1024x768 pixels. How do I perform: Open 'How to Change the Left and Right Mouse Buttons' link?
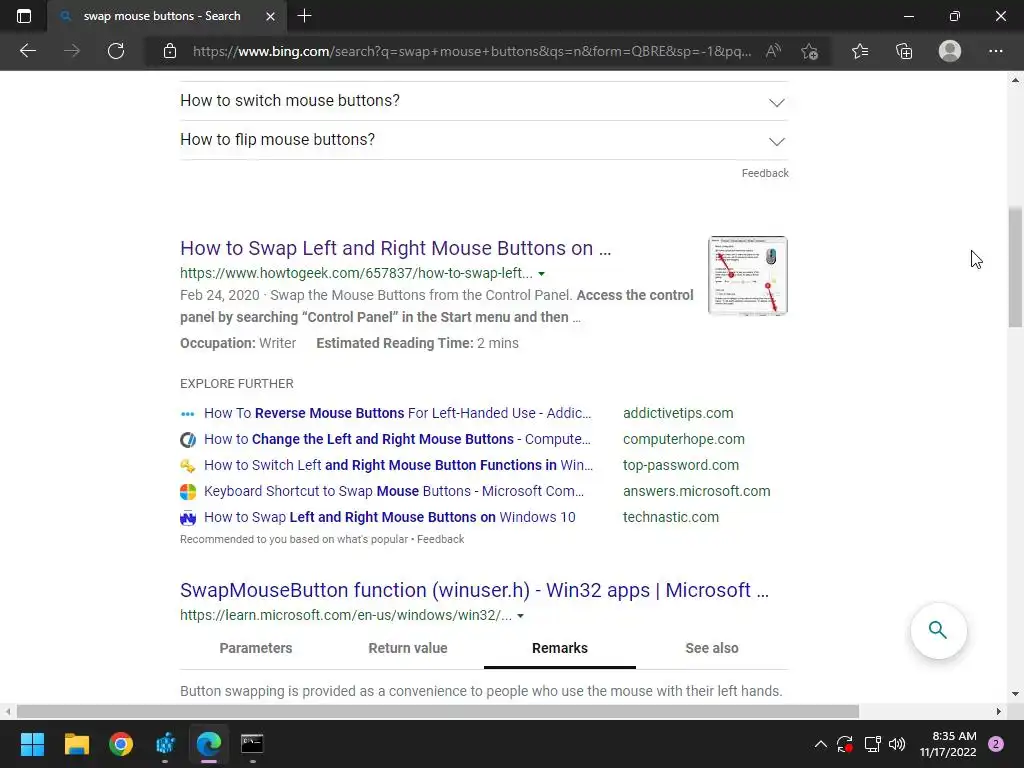(x=397, y=440)
